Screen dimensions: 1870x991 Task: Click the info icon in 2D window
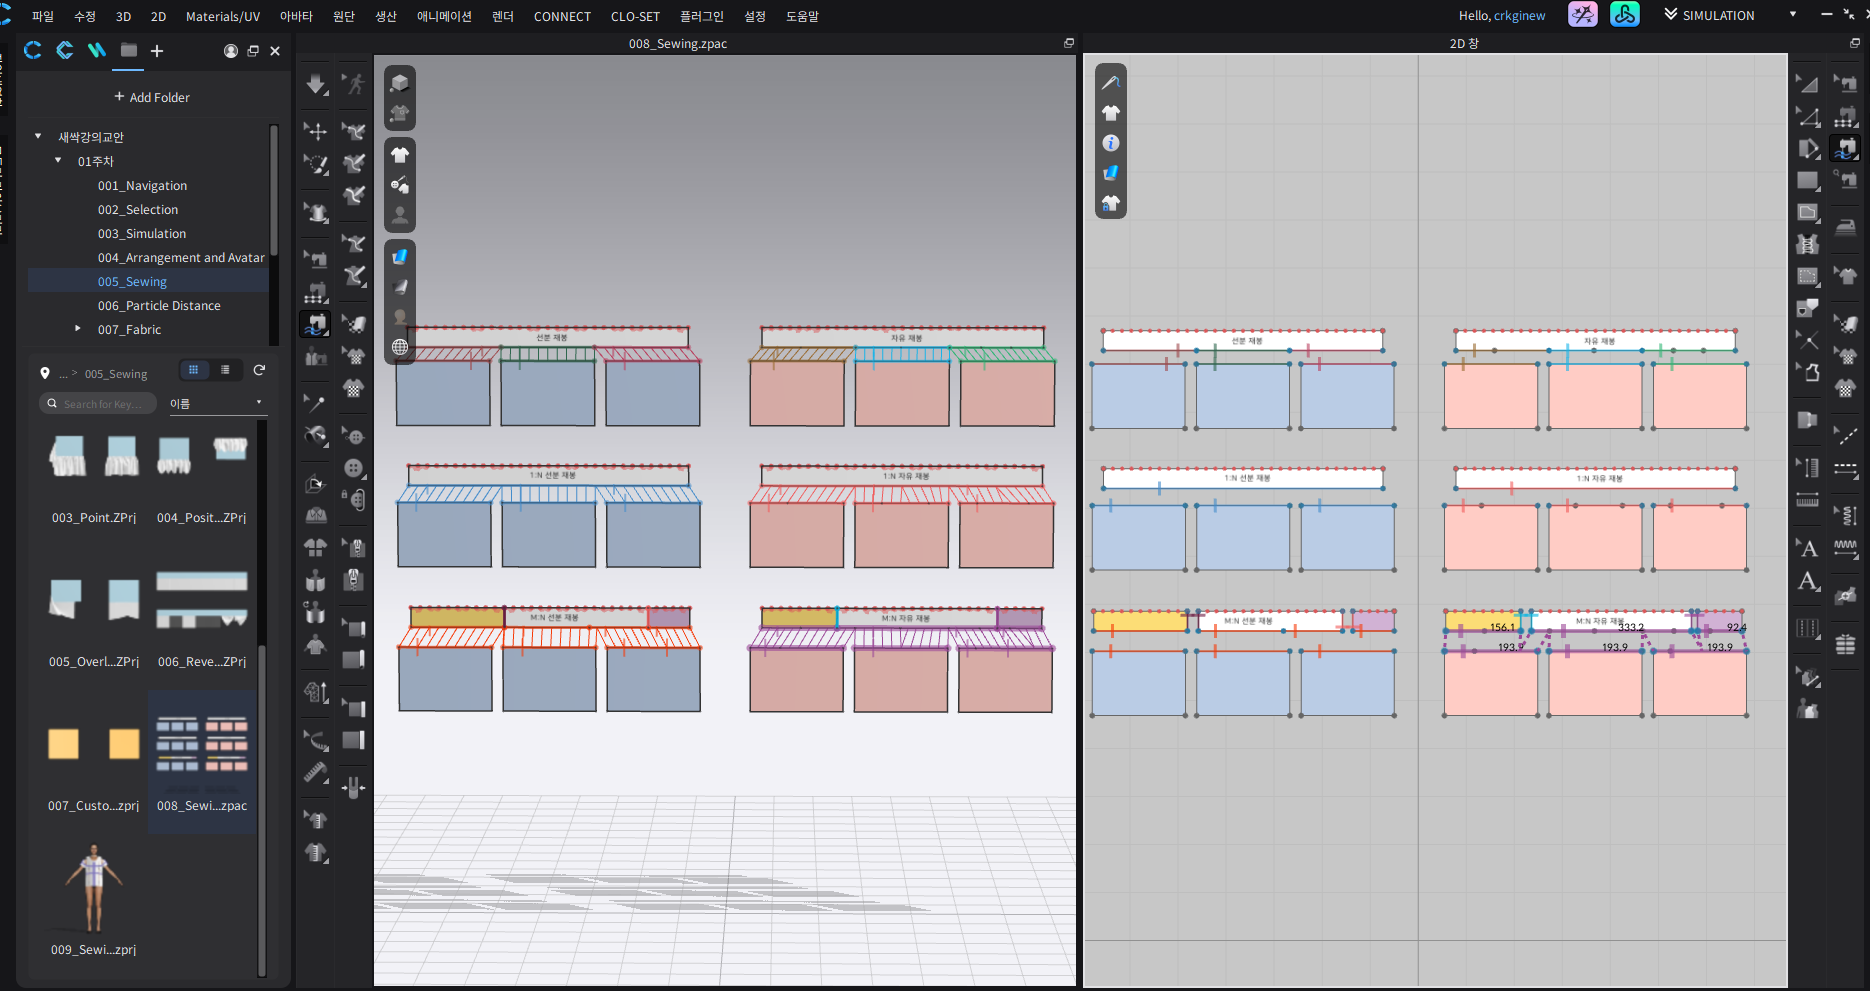tap(1110, 143)
